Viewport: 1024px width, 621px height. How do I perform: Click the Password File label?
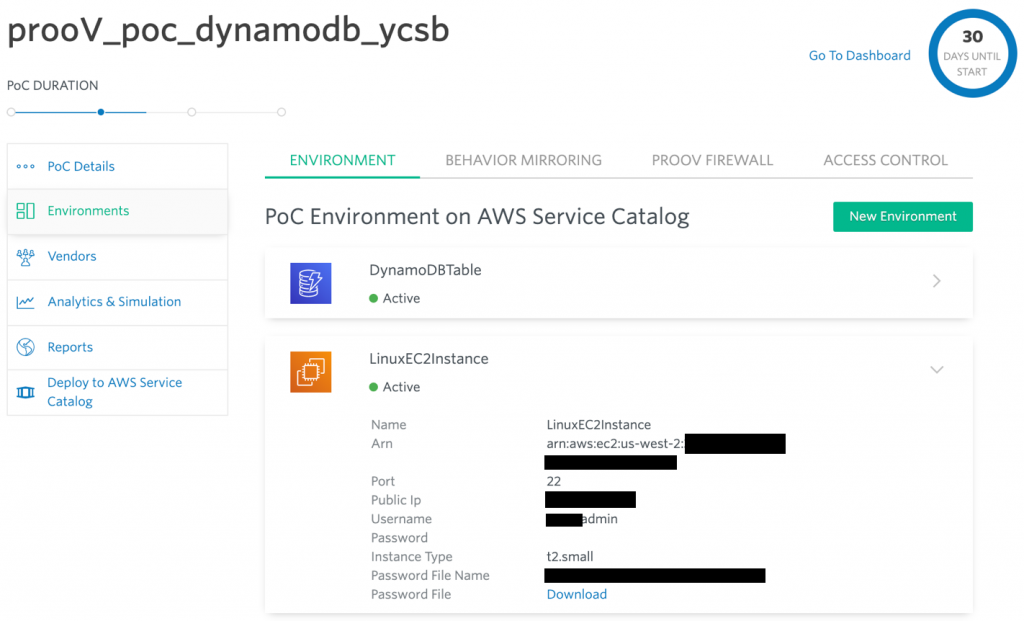[x=411, y=595]
